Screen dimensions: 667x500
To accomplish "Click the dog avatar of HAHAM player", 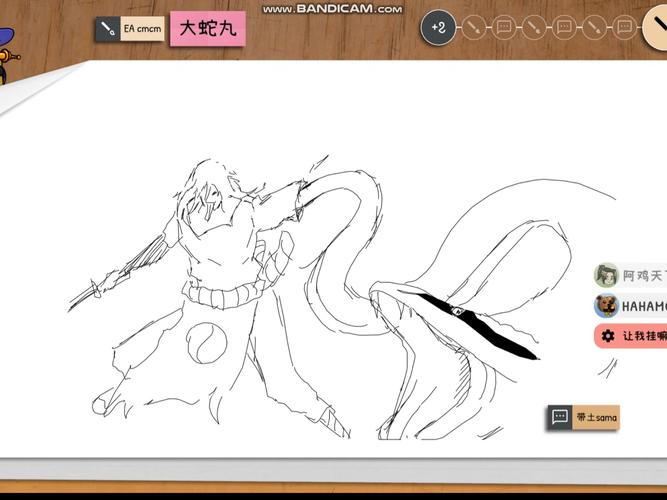I will pyautogui.click(x=606, y=306).
